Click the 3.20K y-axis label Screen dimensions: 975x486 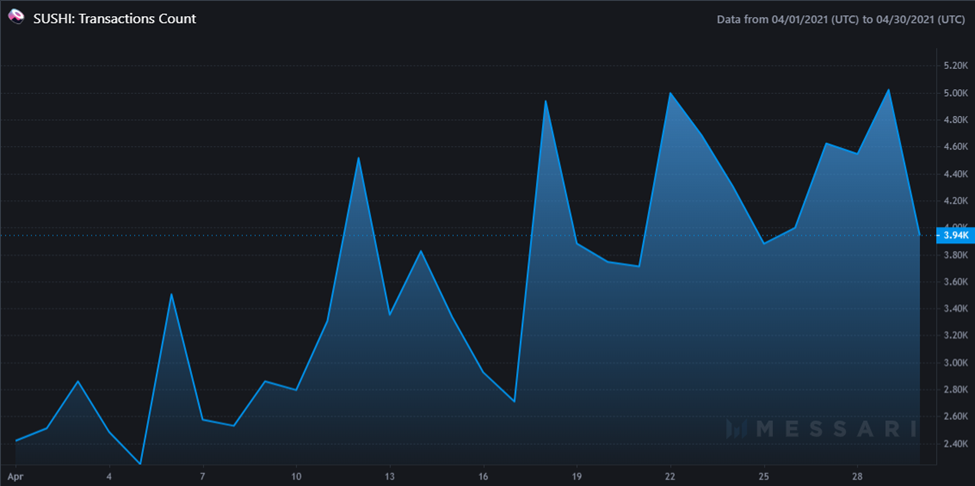956,336
